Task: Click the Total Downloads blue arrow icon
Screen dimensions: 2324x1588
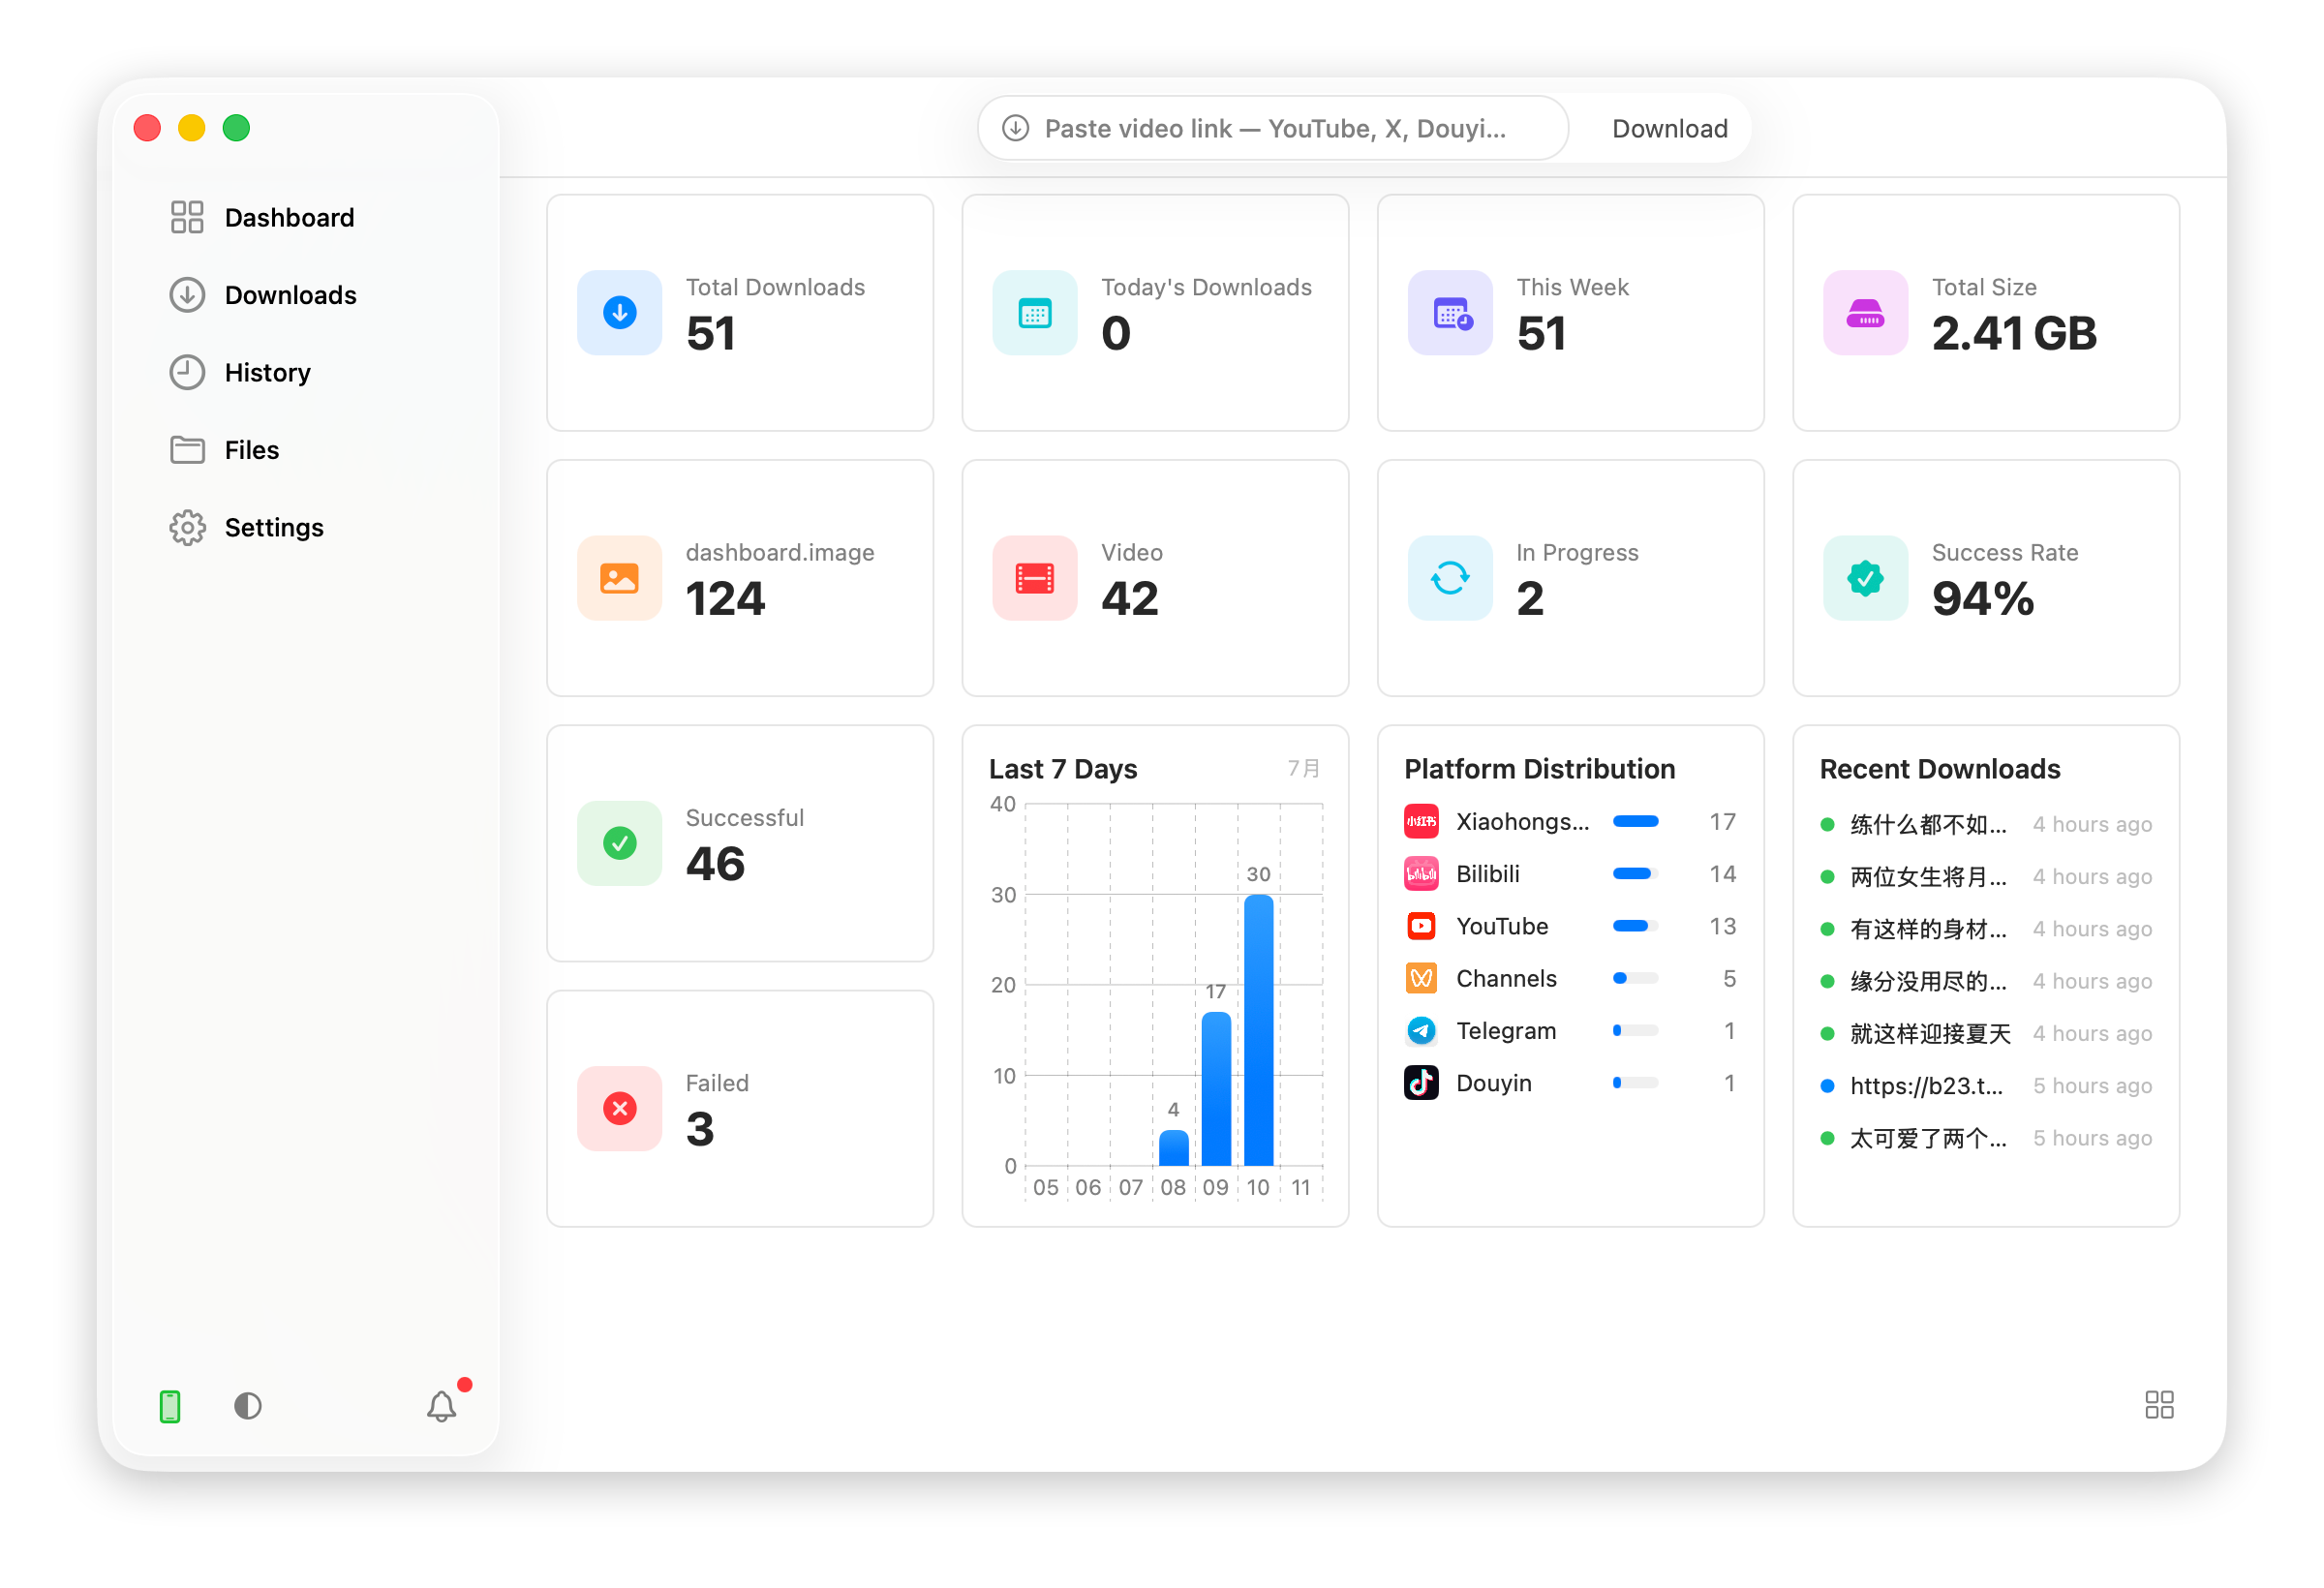Action: click(x=620, y=313)
